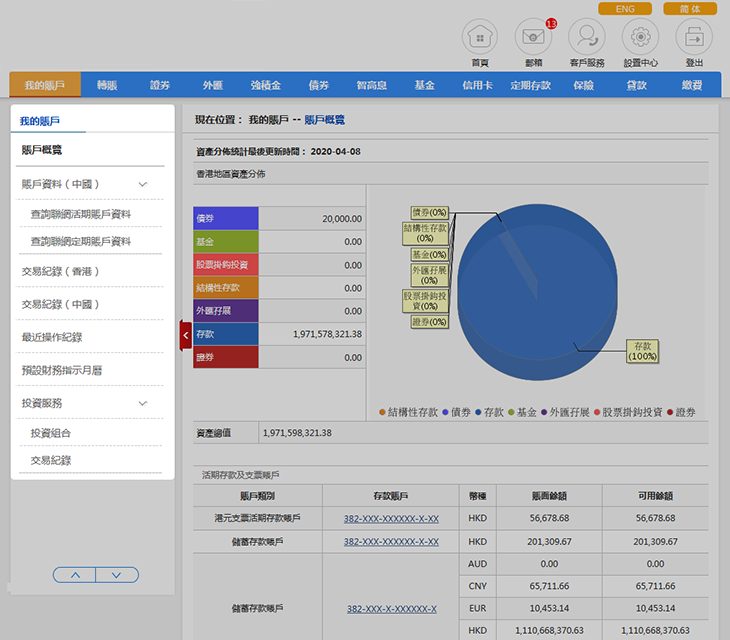Click the sidebar scroll down arrow
The width and height of the screenshot is (730, 640).
pyautogui.click(x=117, y=575)
